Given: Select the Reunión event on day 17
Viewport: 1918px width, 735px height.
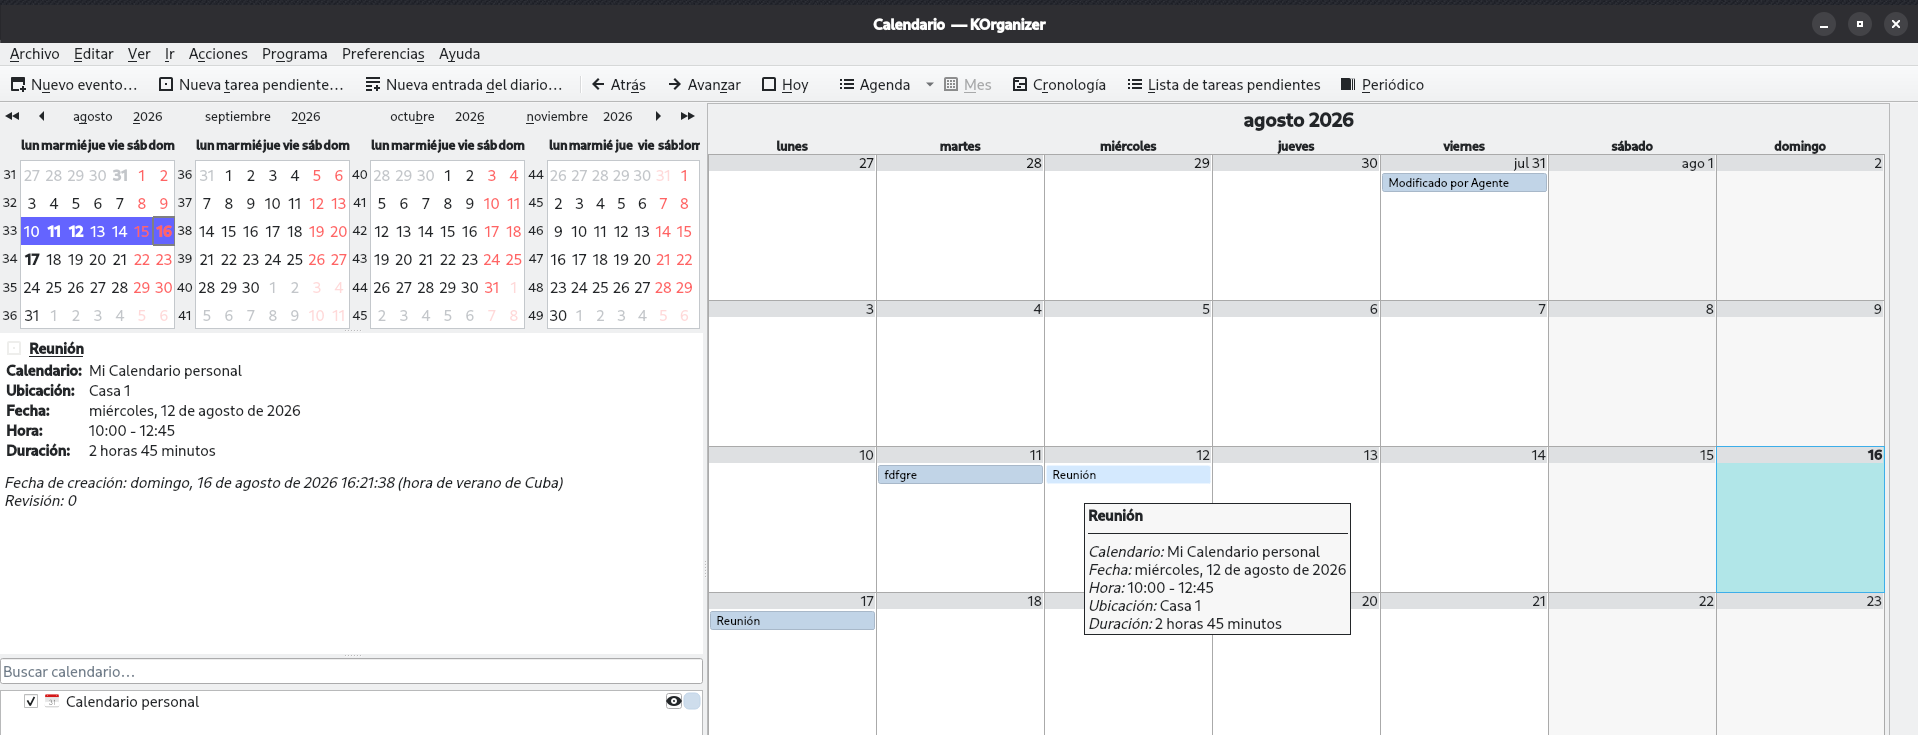Looking at the screenshot, I should pyautogui.click(x=792, y=621).
